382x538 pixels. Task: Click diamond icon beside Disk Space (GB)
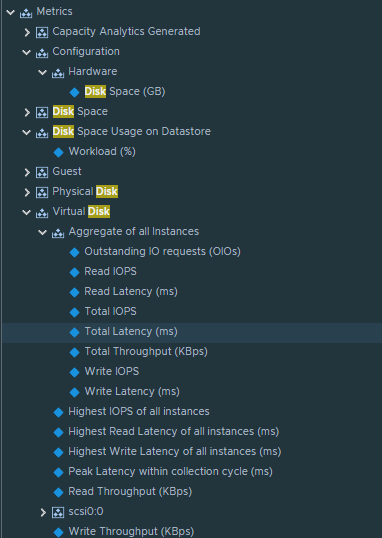pyautogui.click(x=74, y=92)
